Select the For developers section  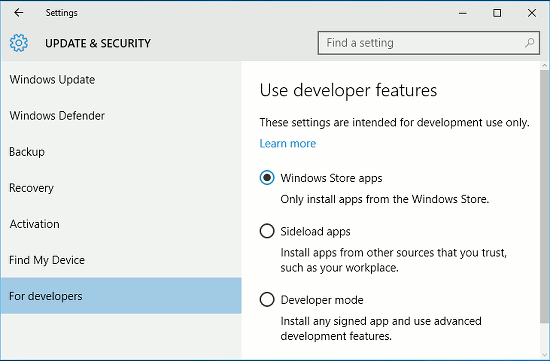pyautogui.click(x=121, y=296)
